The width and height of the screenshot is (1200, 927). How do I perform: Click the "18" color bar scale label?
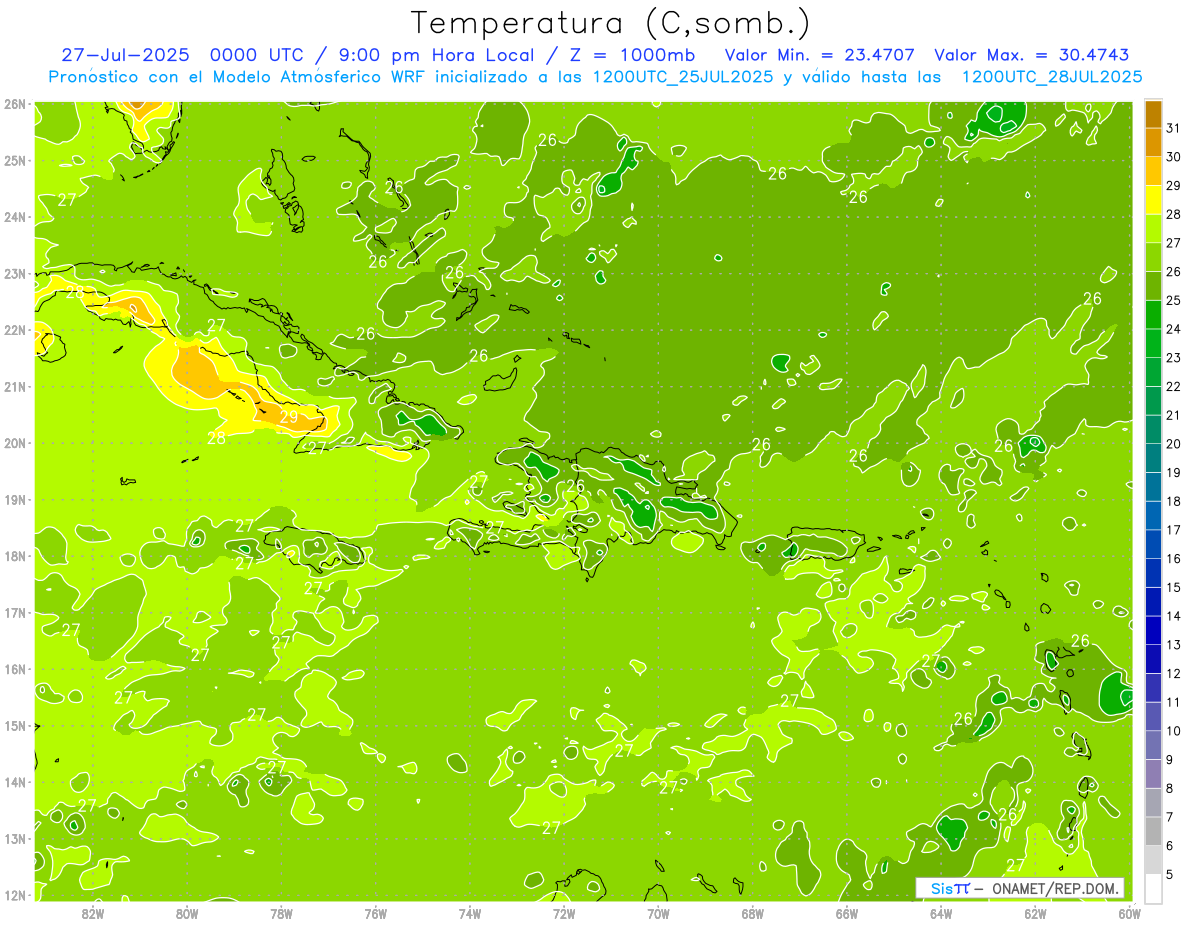tap(1174, 501)
